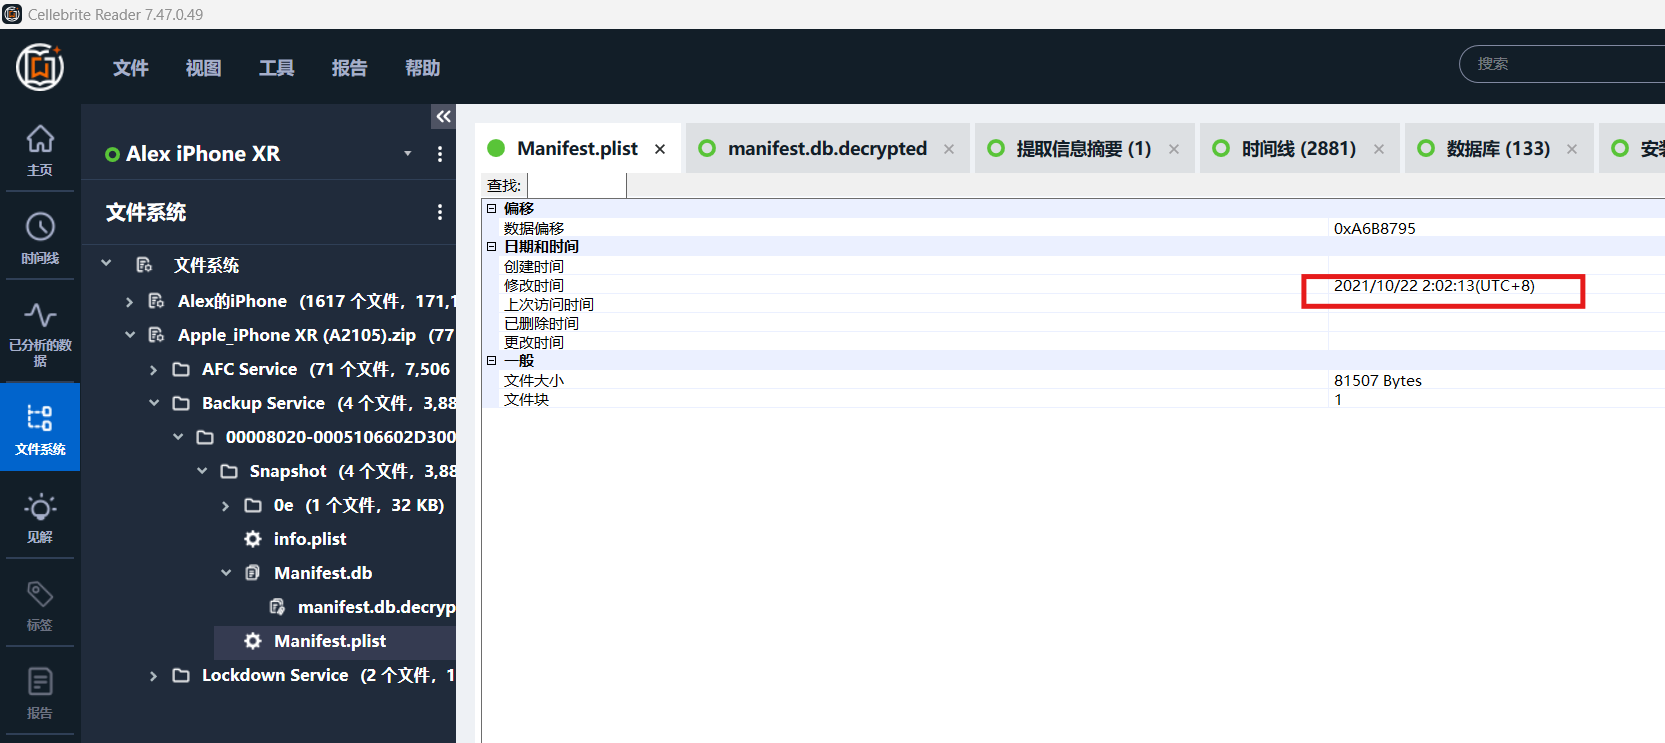Close the manifest.db.decrypted tab
The height and width of the screenshot is (743, 1665).
pos(949,149)
